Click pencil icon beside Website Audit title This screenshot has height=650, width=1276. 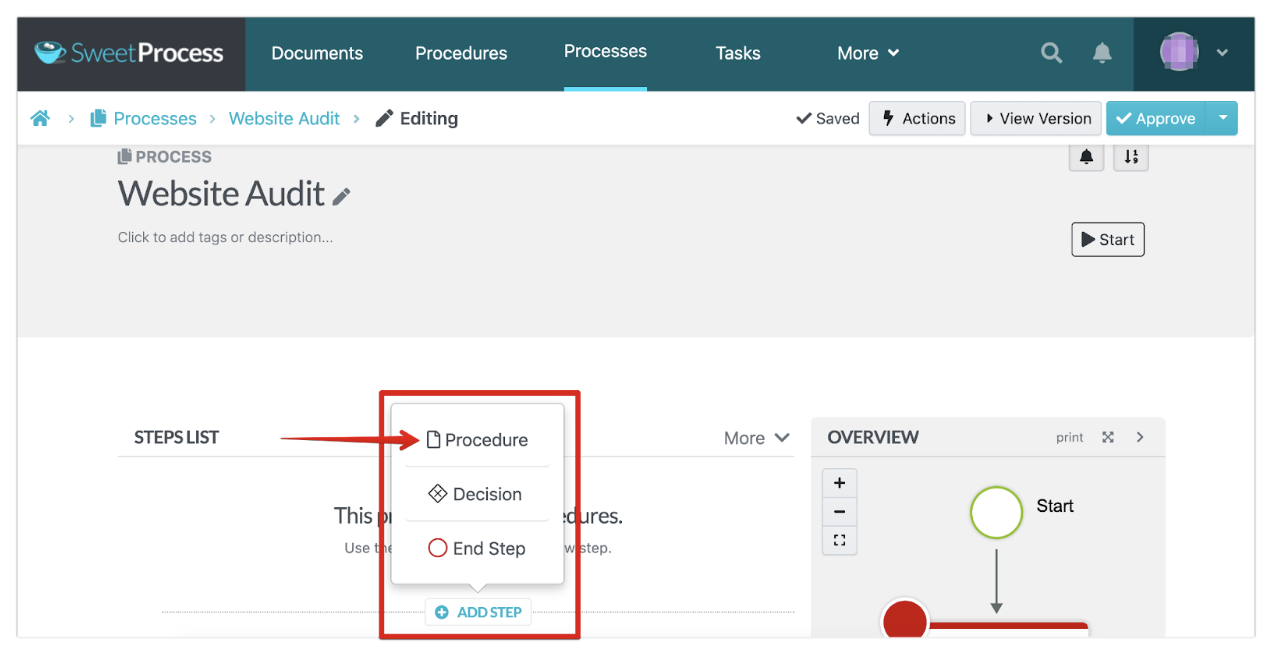click(342, 197)
